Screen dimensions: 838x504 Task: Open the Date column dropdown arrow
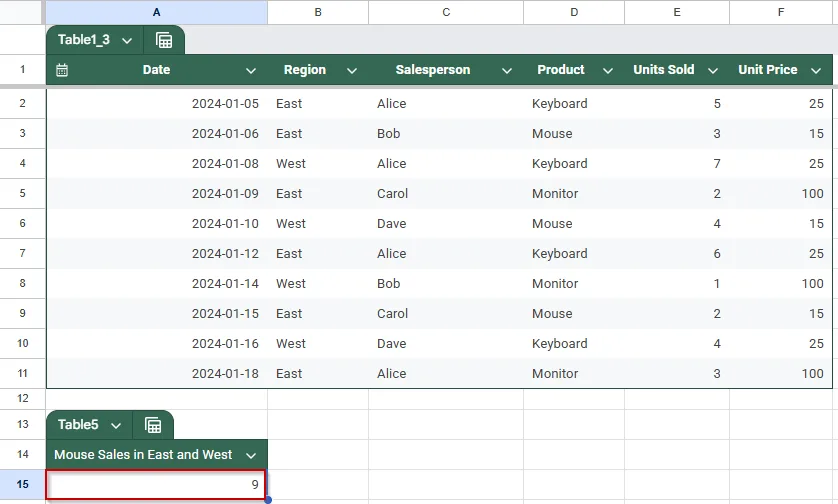251,71
